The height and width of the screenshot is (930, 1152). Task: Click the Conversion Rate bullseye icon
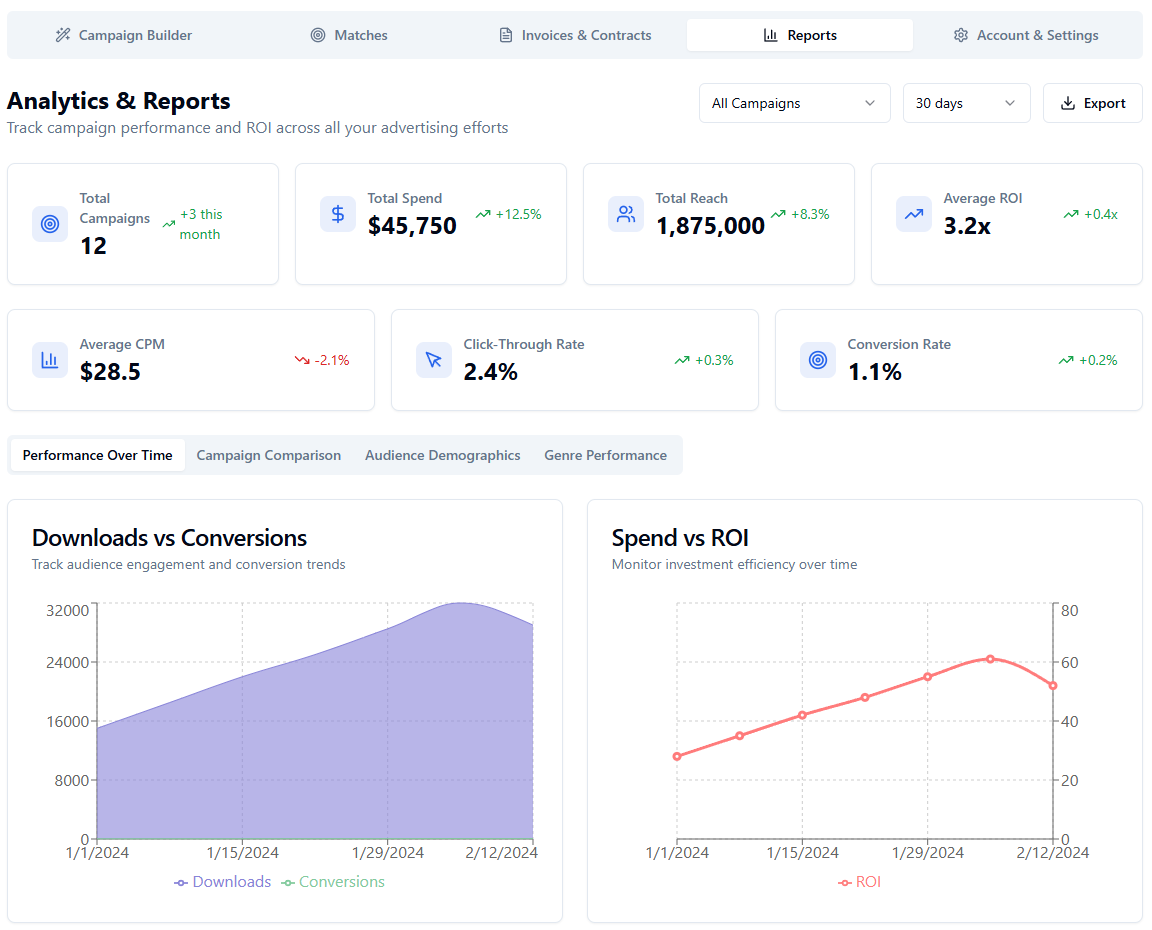(x=818, y=360)
